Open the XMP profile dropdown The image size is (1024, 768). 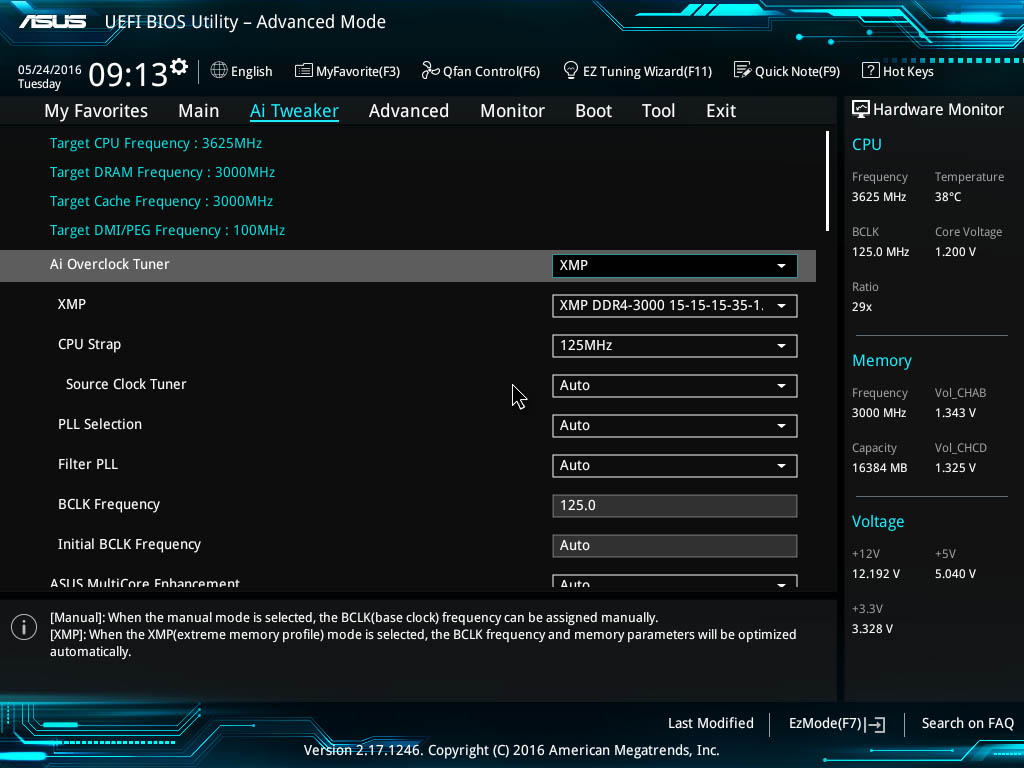675,306
